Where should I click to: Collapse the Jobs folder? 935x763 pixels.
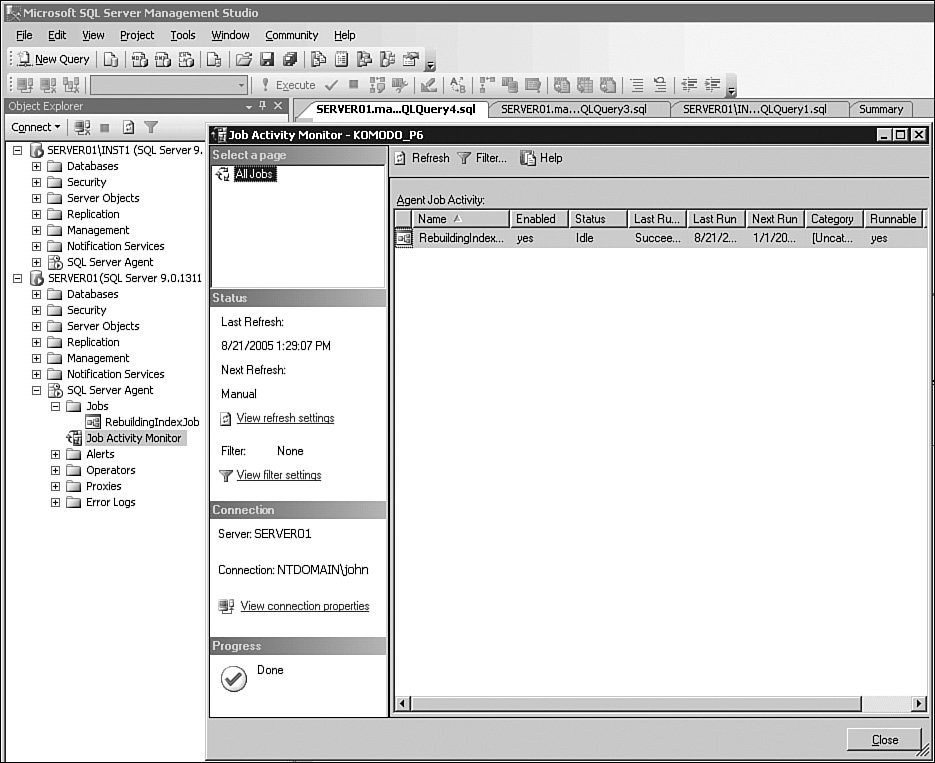point(55,407)
